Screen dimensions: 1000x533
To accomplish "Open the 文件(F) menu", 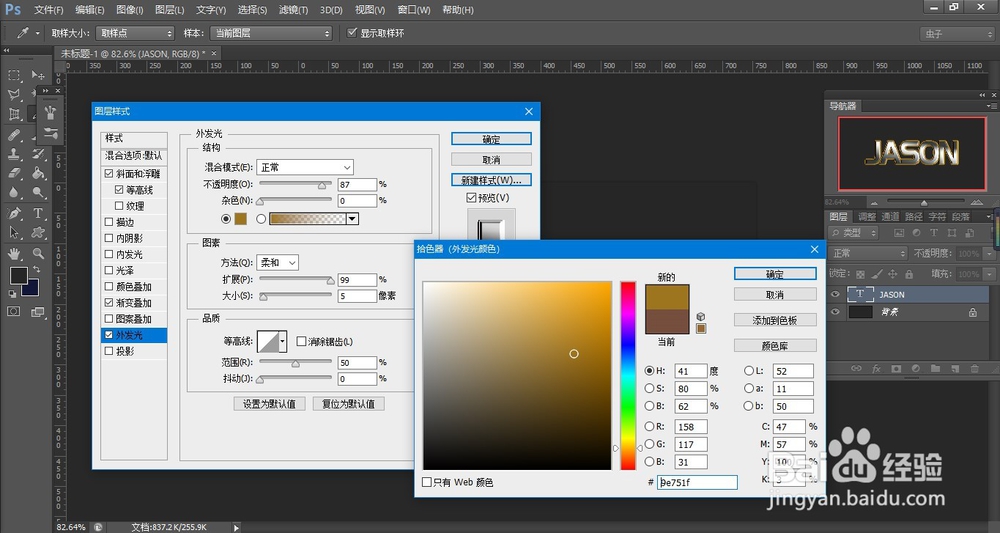I will [x=48, y=10].
